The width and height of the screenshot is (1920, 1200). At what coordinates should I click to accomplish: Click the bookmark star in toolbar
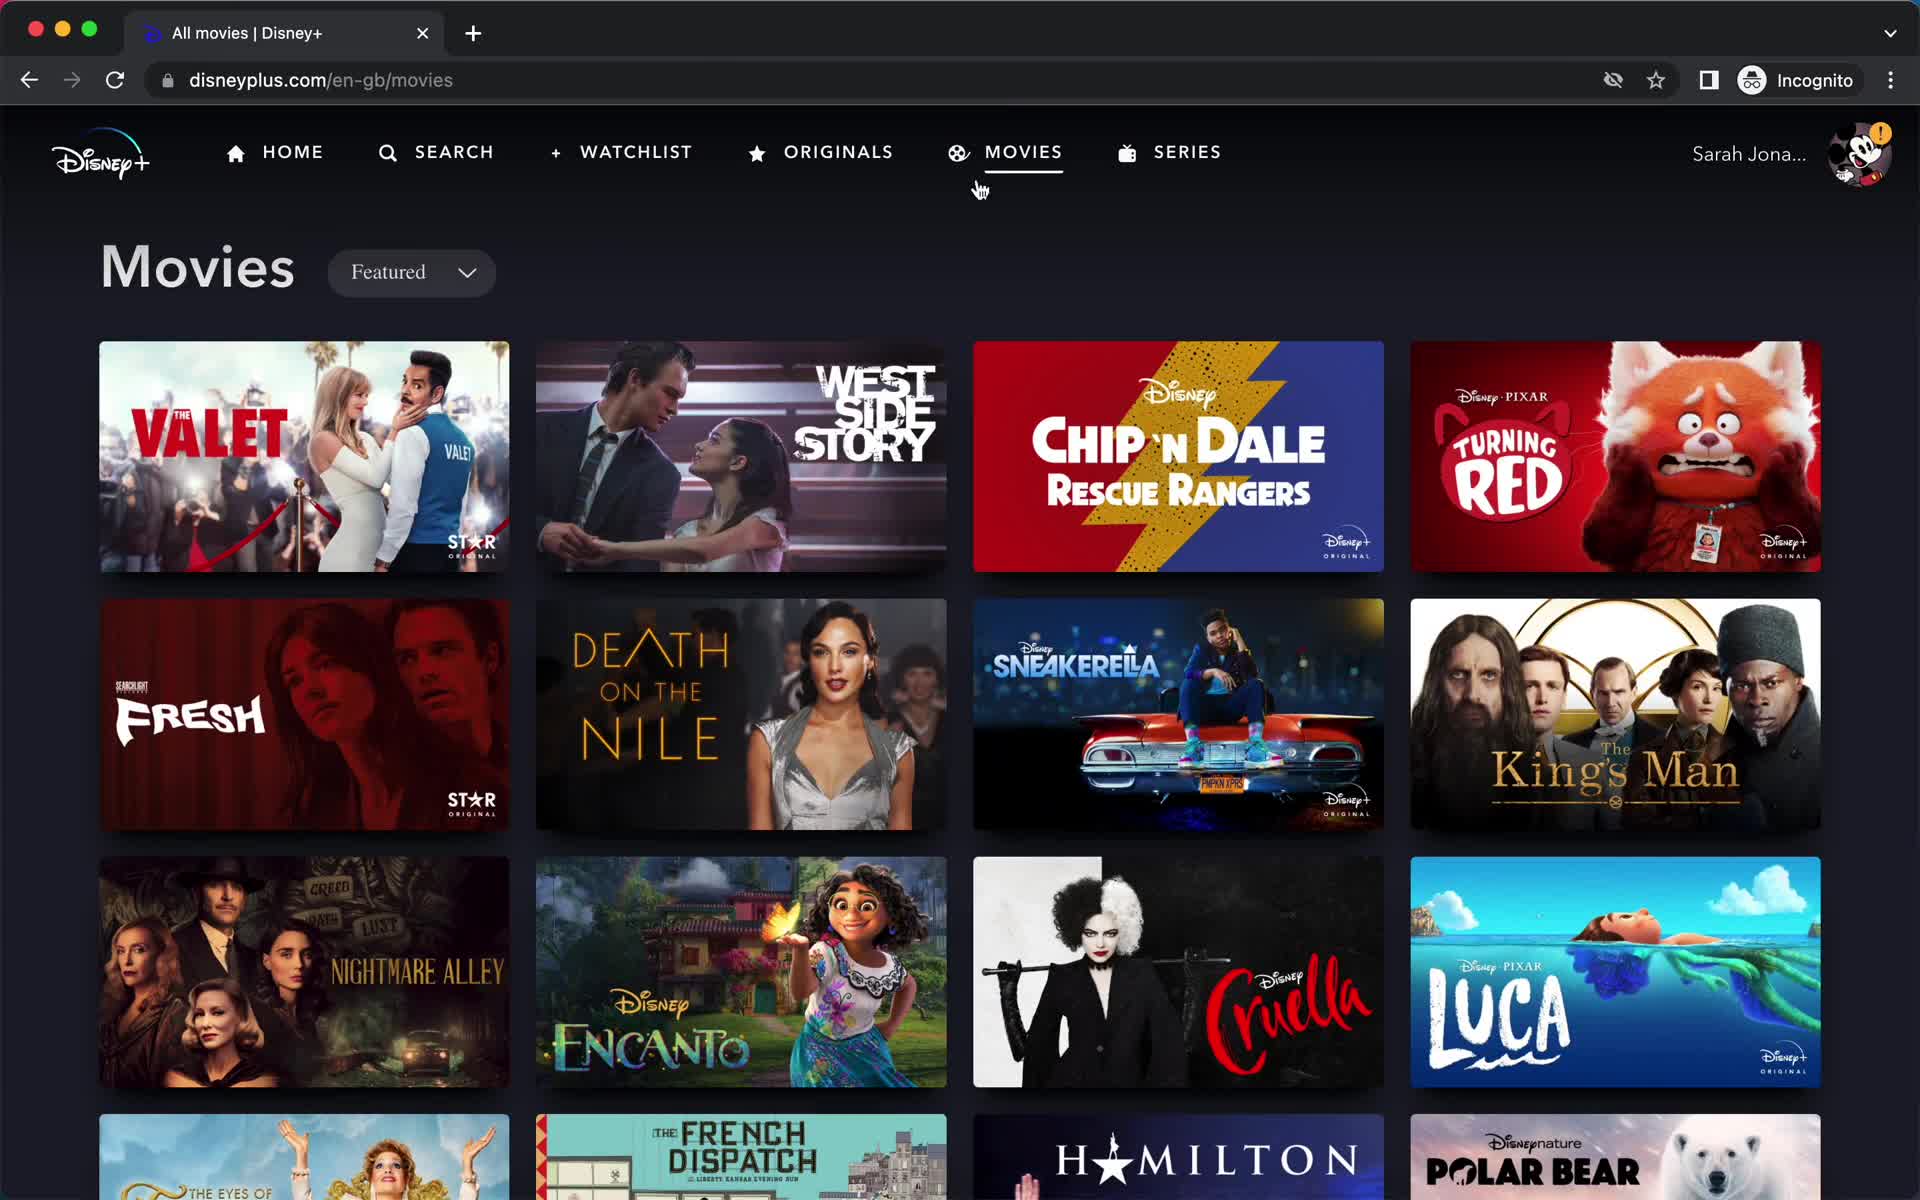[x=1659, y=80]
